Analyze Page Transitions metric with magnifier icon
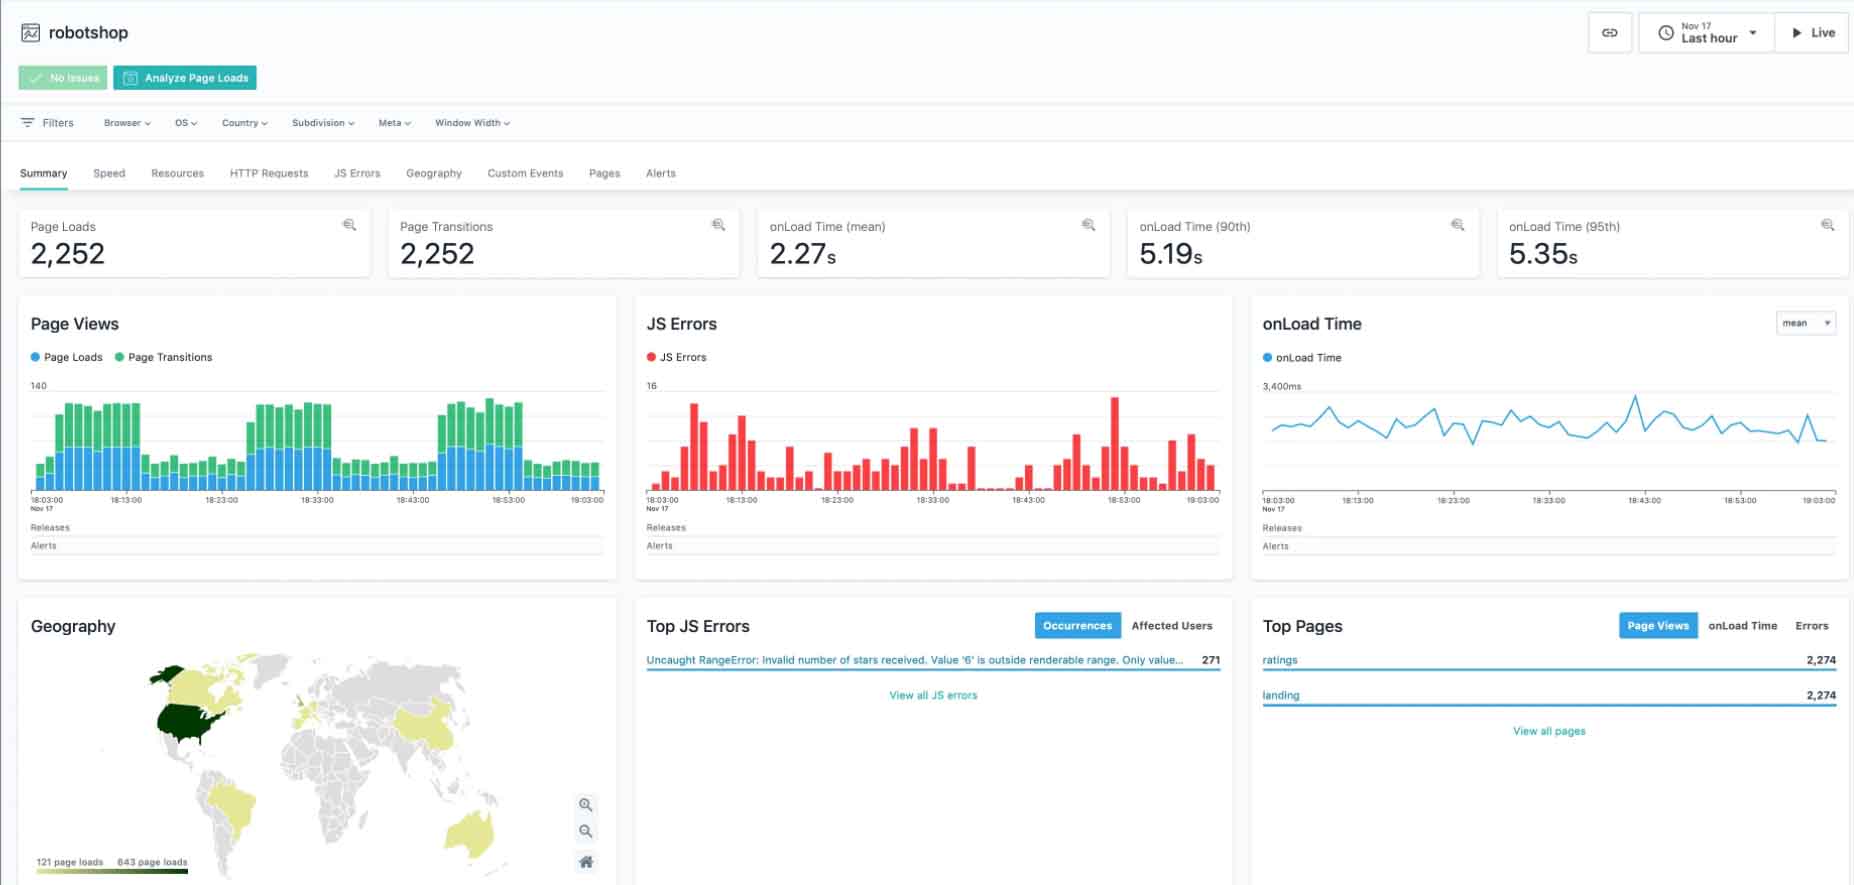1854x885 pixels. [718, 225]
